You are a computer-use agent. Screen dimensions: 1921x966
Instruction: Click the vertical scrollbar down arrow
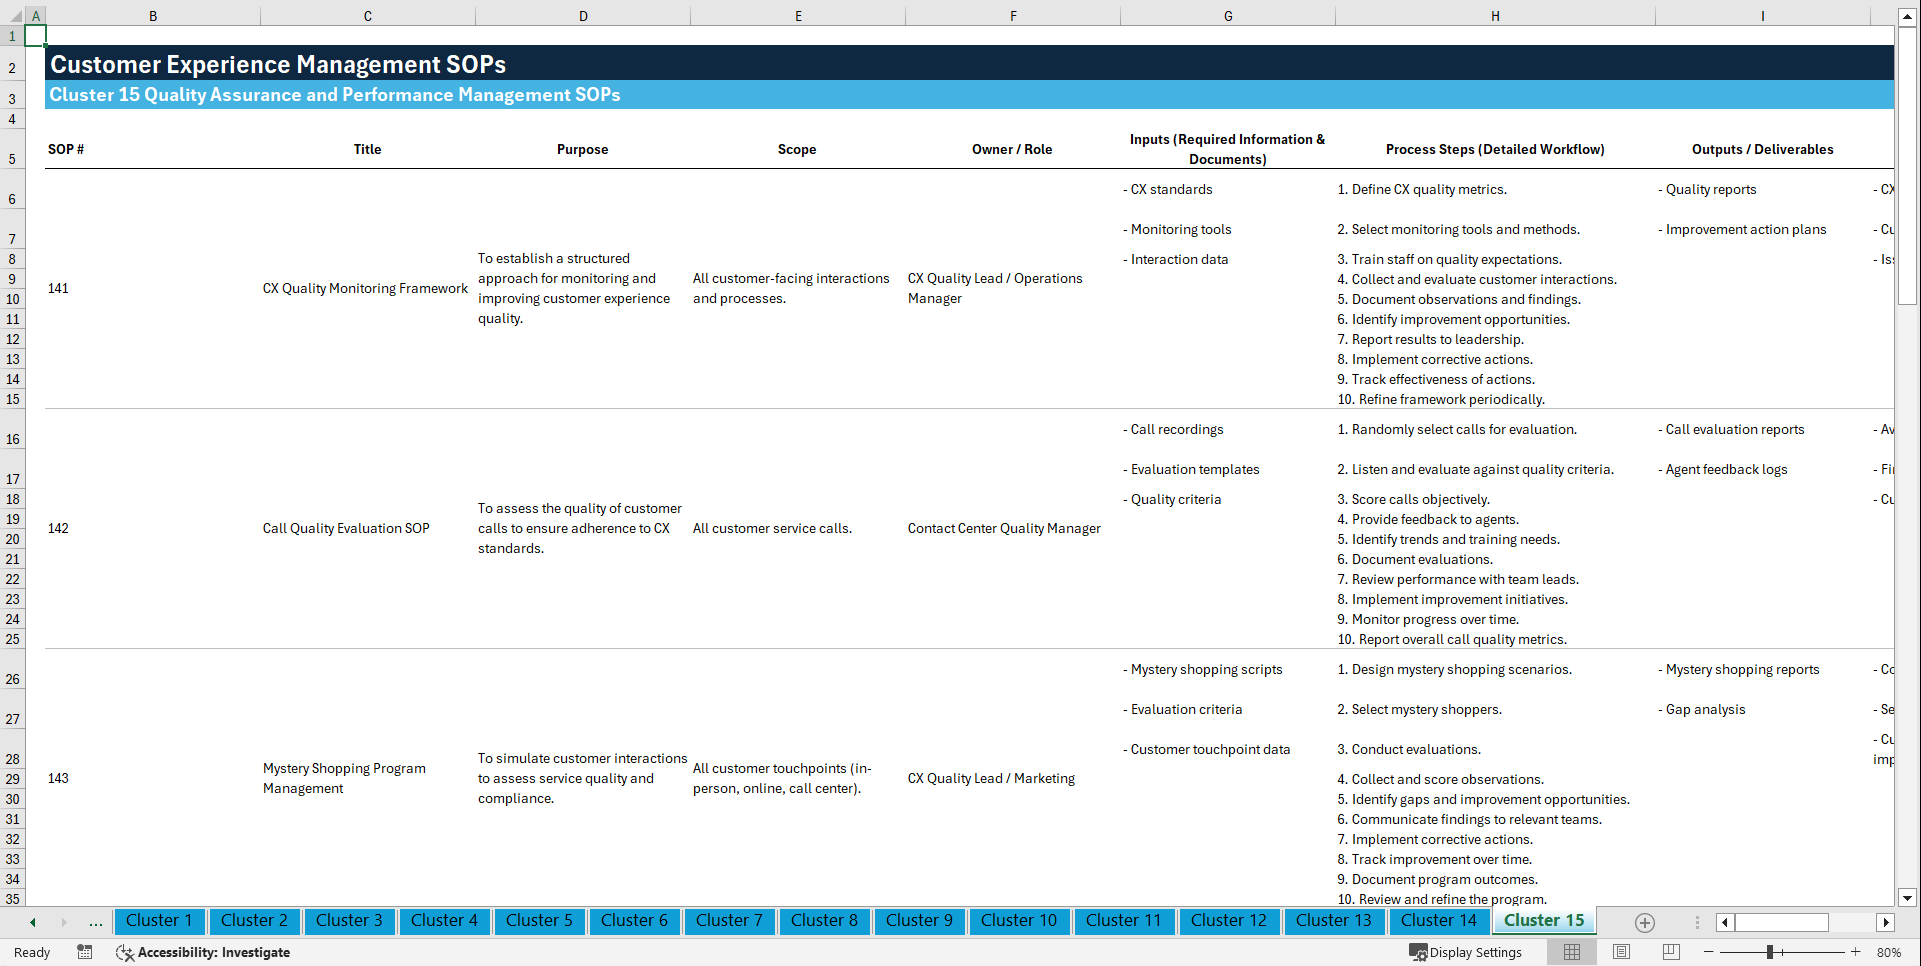[1908, 898]
